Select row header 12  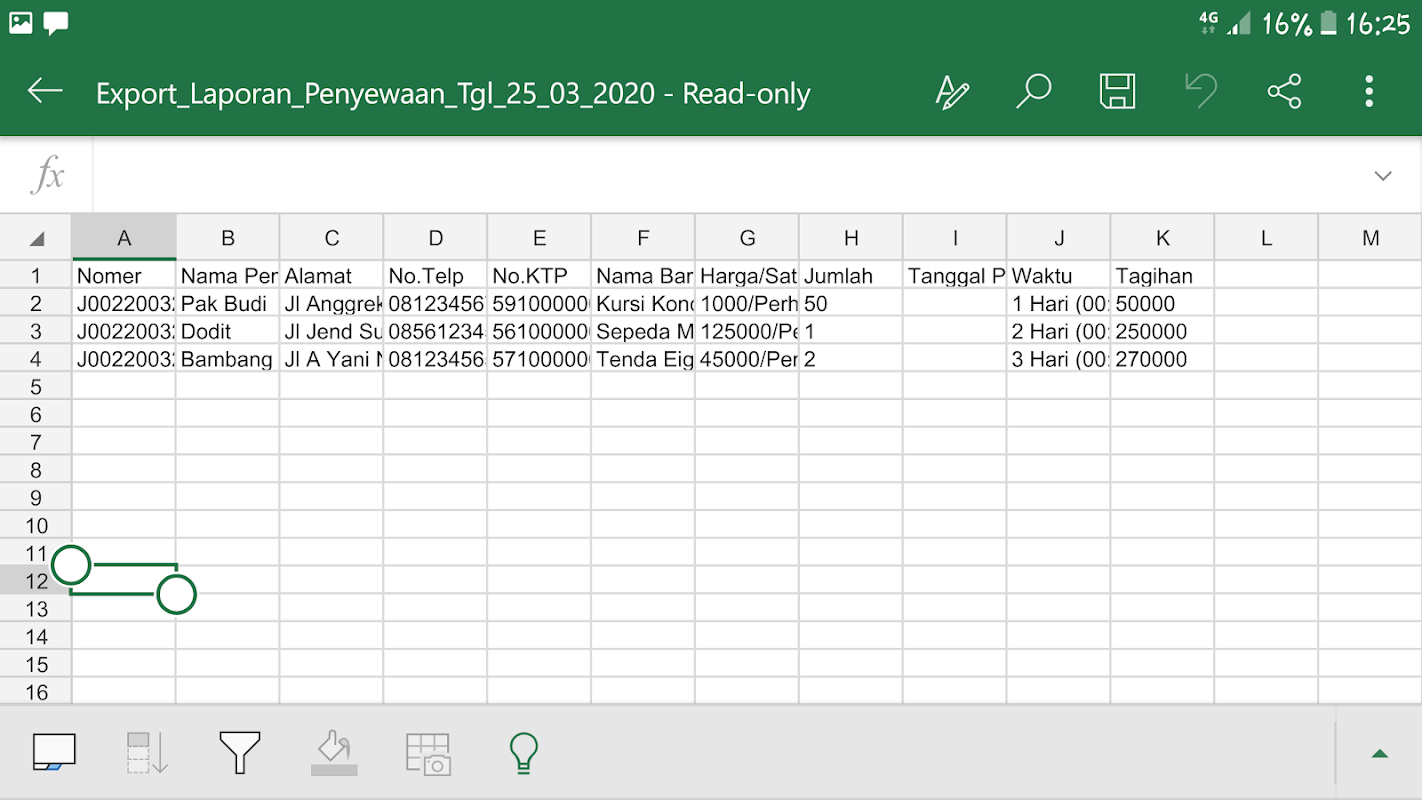(36, 581)
